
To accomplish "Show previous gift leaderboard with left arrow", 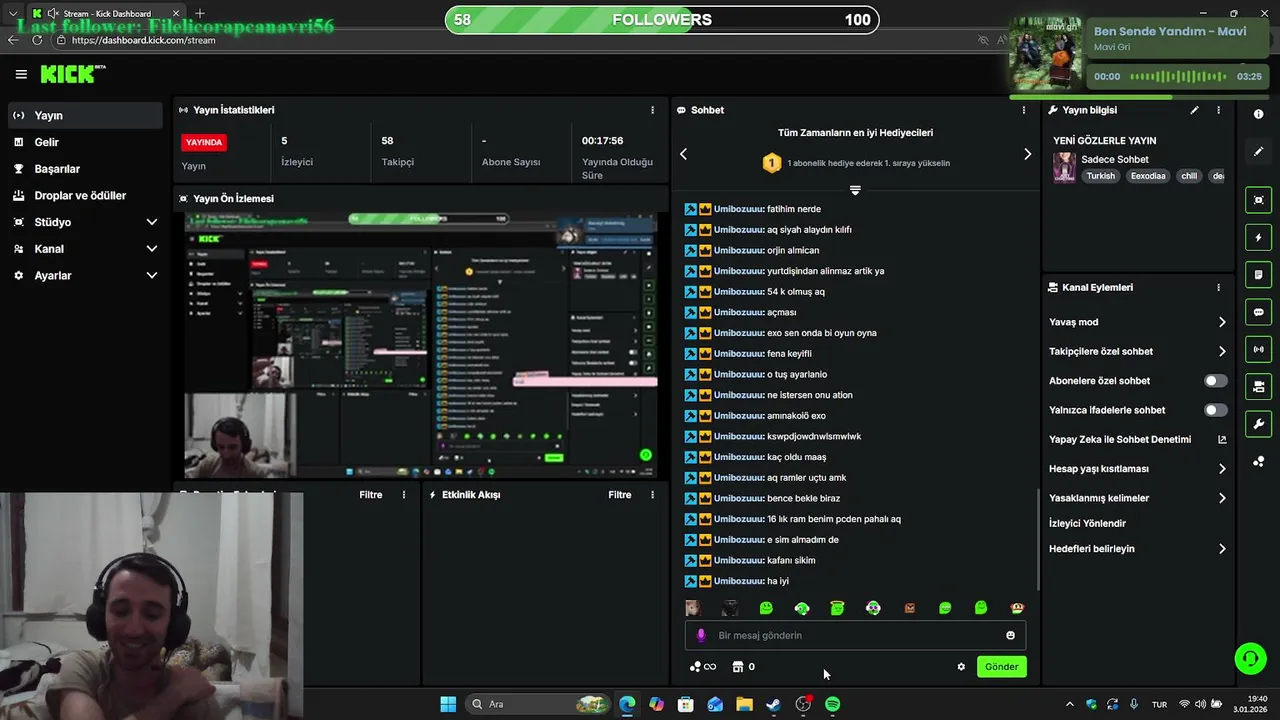I will 684,154.
